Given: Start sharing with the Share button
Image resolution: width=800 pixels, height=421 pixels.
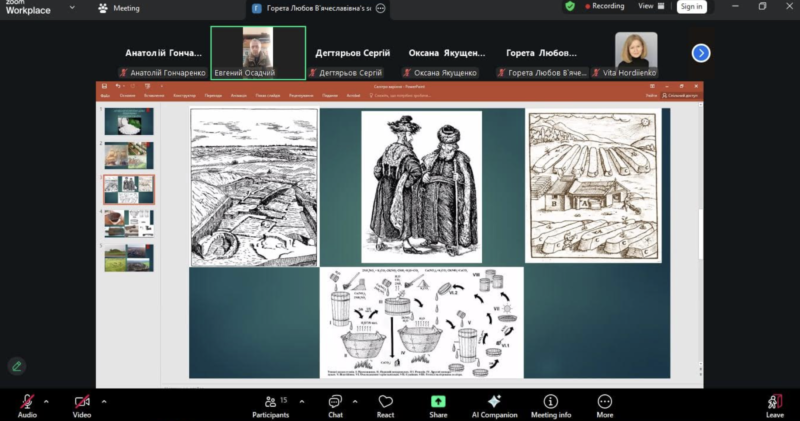Looking at the screenshot, I should pos(438,402).
